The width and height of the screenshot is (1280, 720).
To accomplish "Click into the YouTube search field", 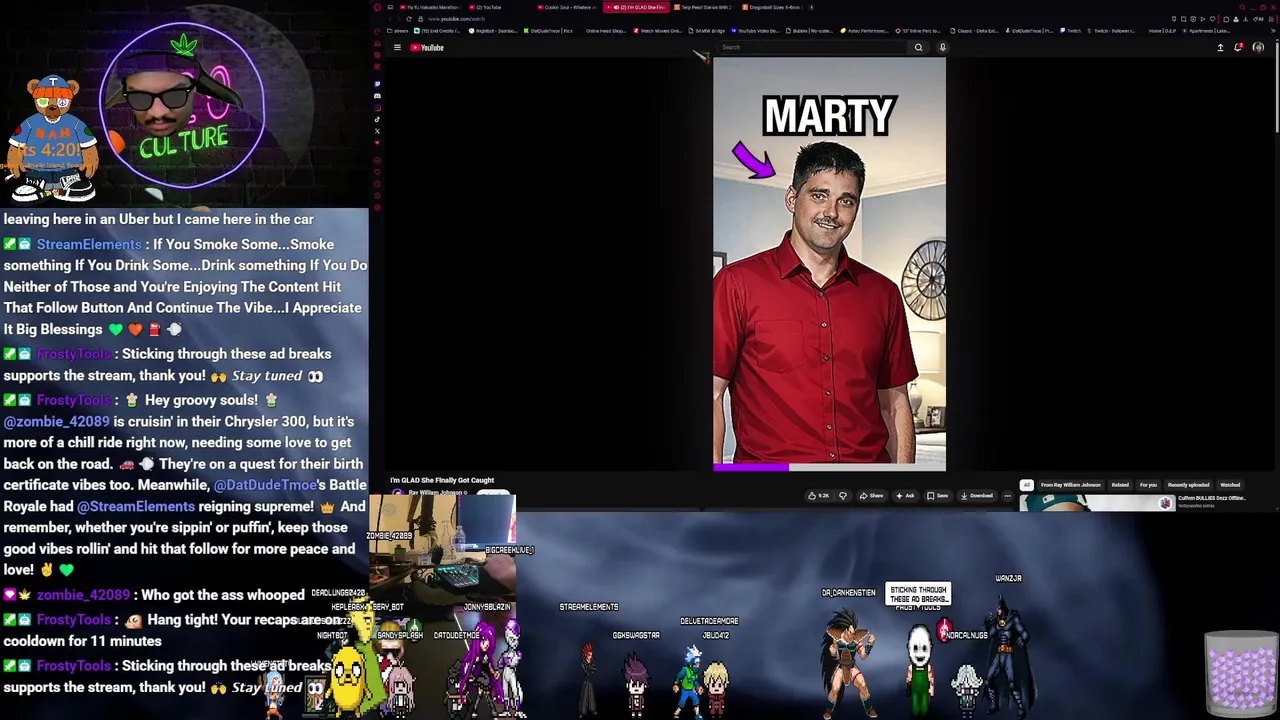I will [x=810, y=47].
